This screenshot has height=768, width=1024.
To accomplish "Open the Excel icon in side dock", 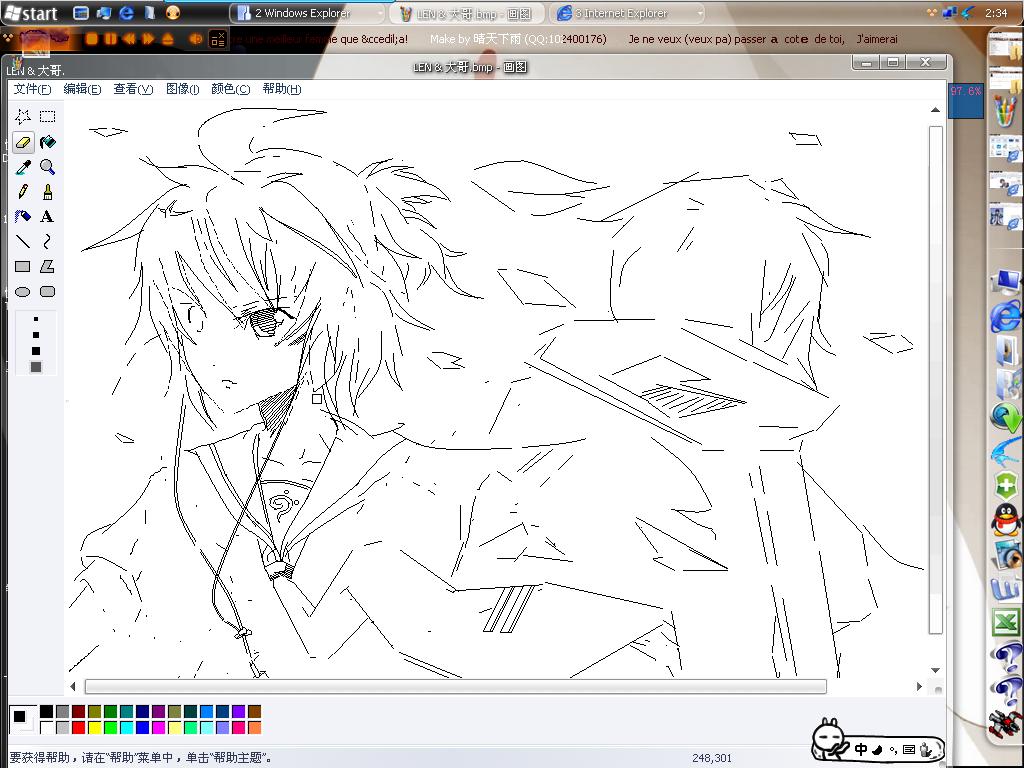I will click(1006, 621).
